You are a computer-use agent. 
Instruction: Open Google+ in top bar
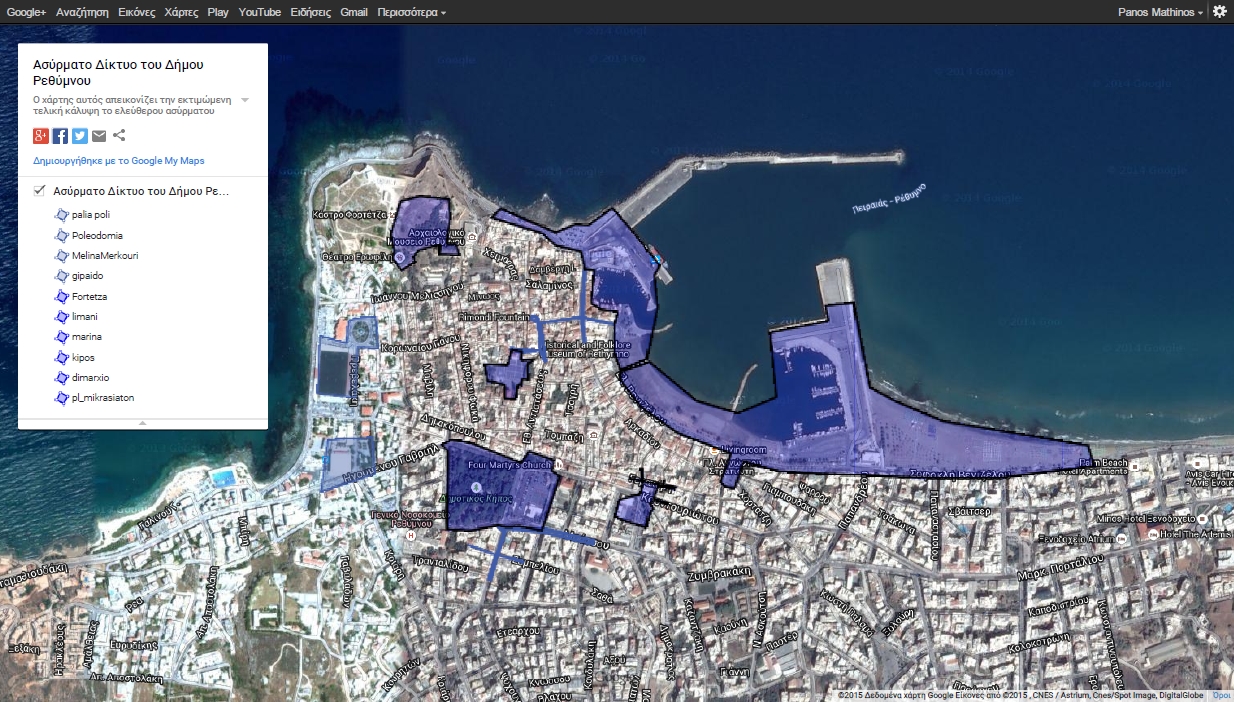click(26, 12)
